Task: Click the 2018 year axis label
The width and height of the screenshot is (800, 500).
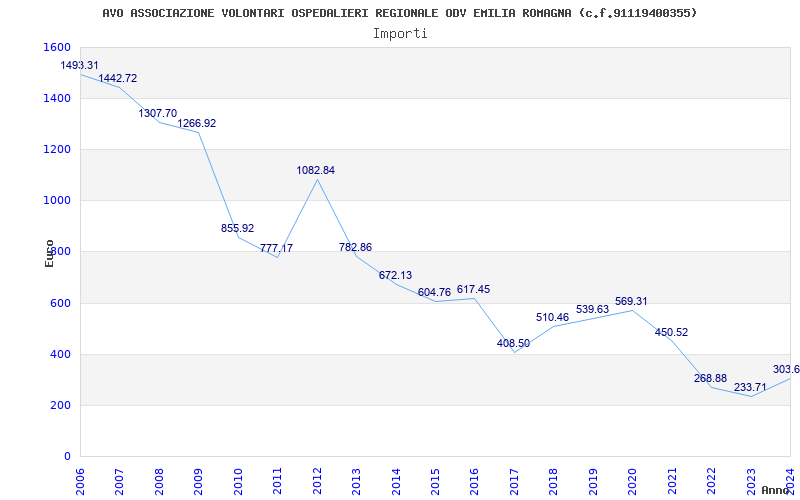Action: point(554,480)
